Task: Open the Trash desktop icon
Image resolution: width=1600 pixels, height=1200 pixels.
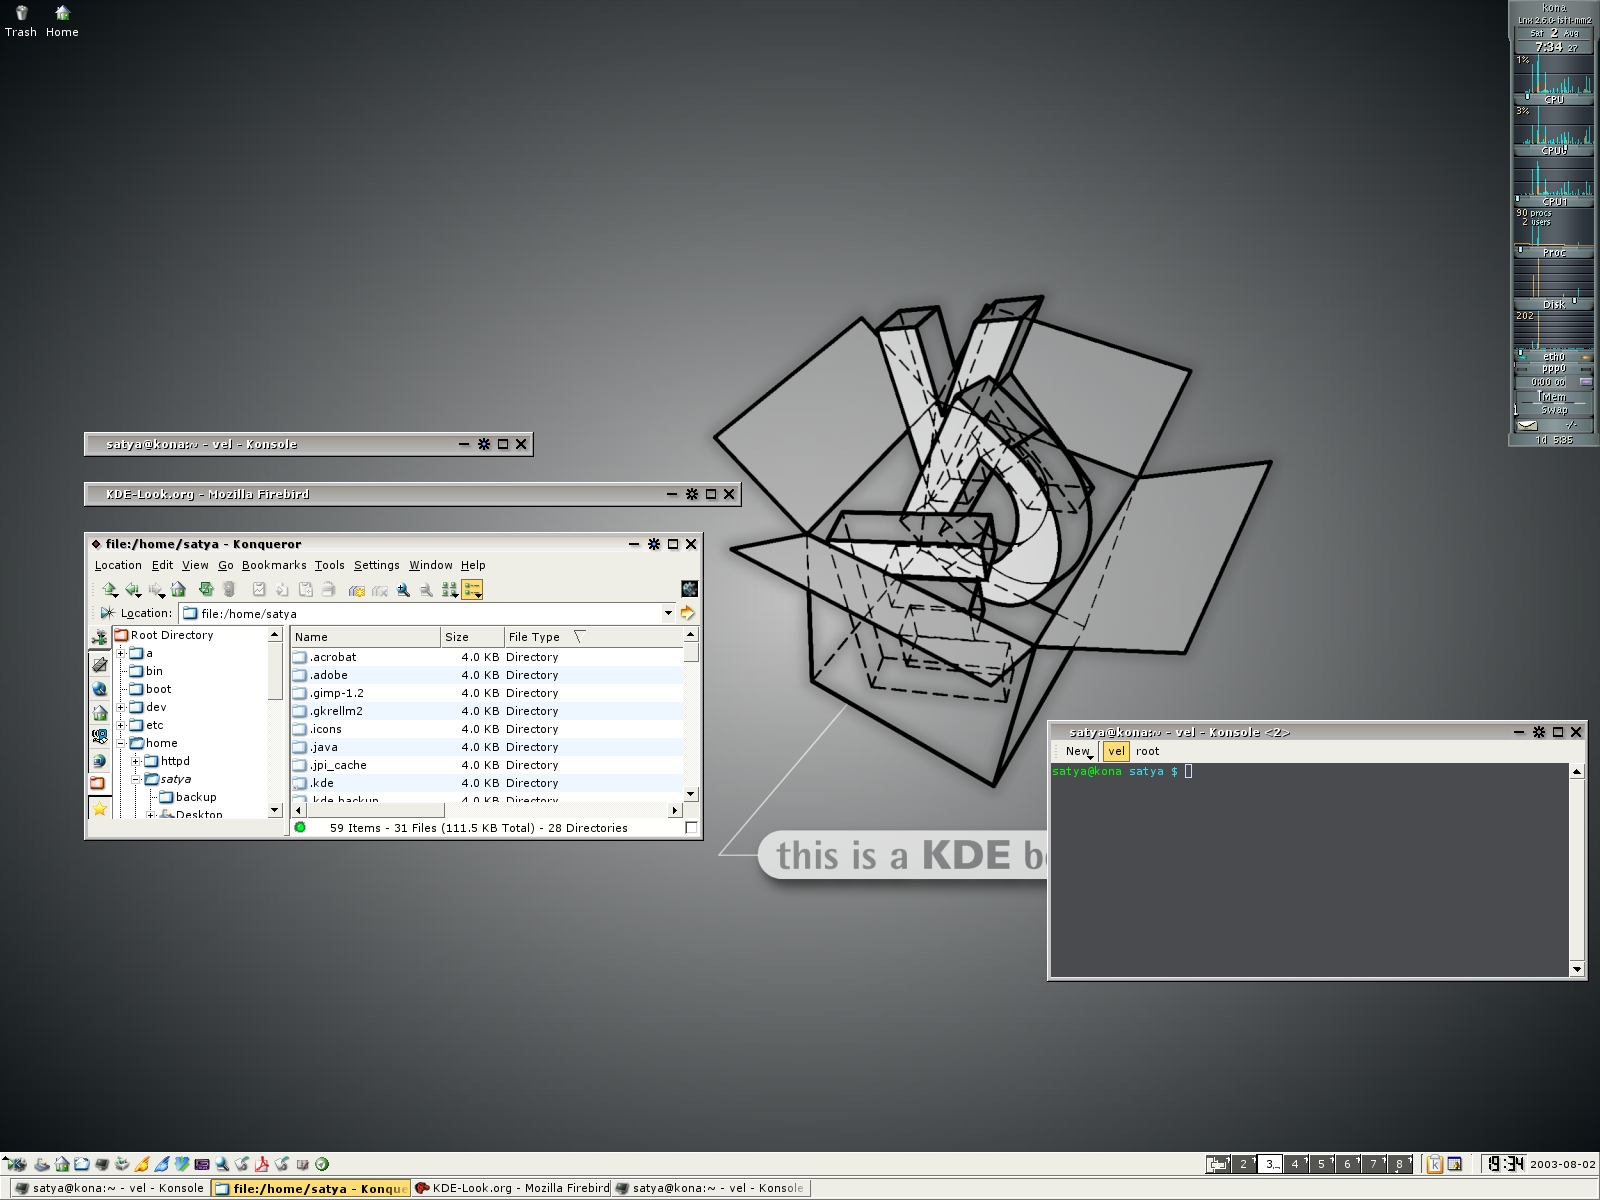Action: (21, 21)
